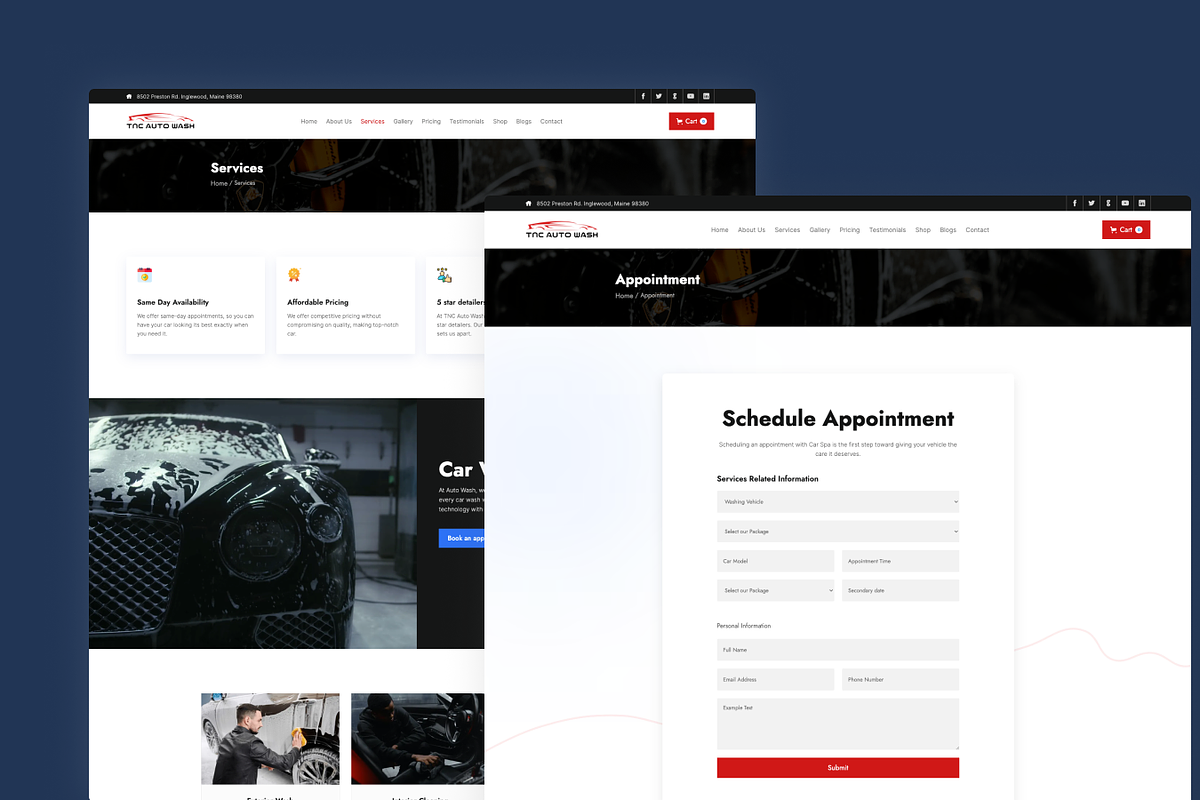Click the Example Text message textarea
1200x800 pixels.
838,724
